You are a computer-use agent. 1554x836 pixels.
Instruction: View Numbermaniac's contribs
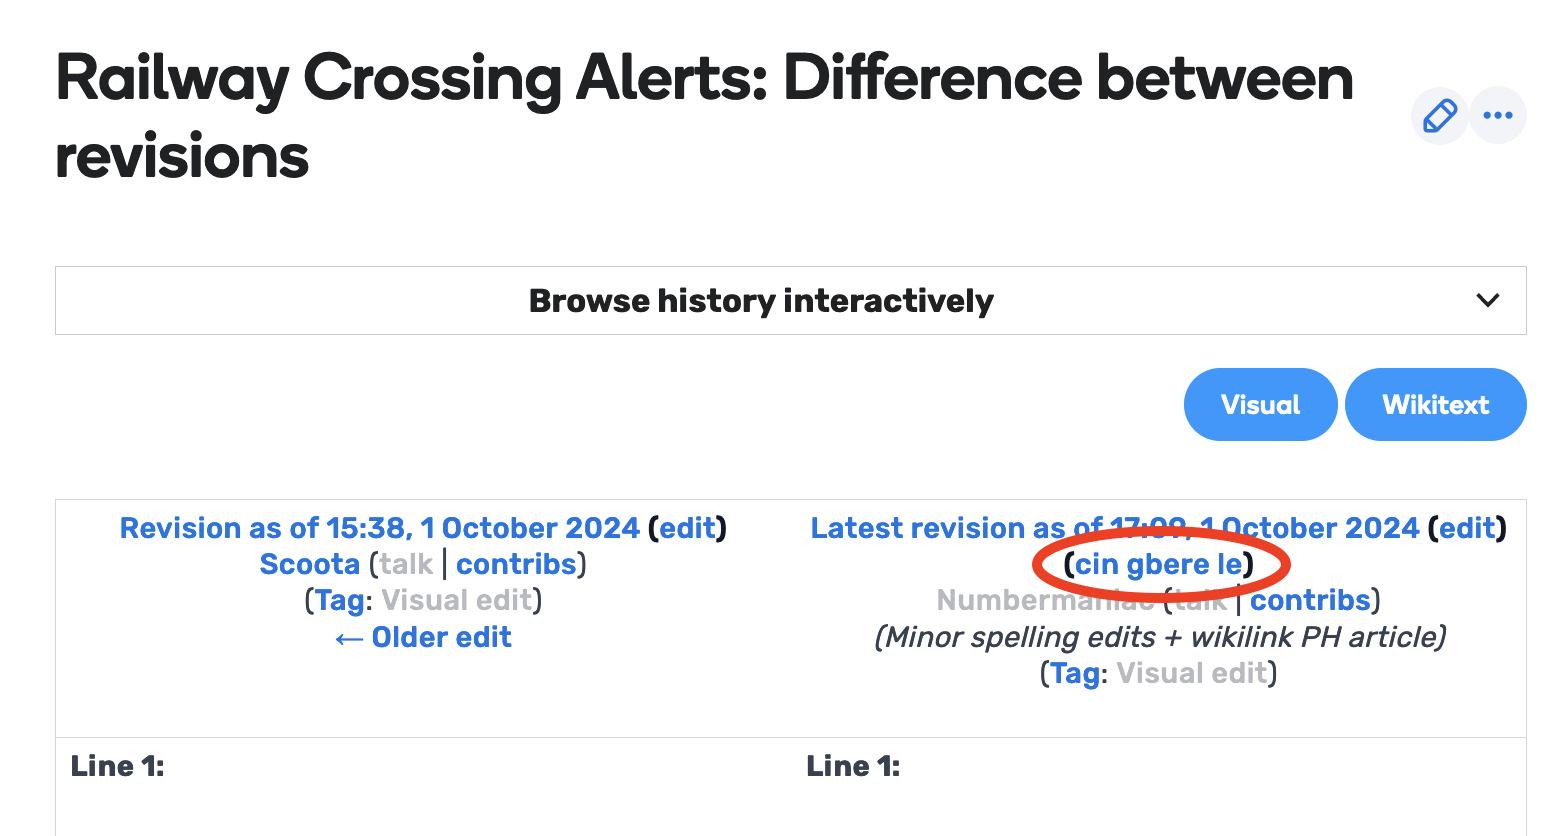point(1310,600)
